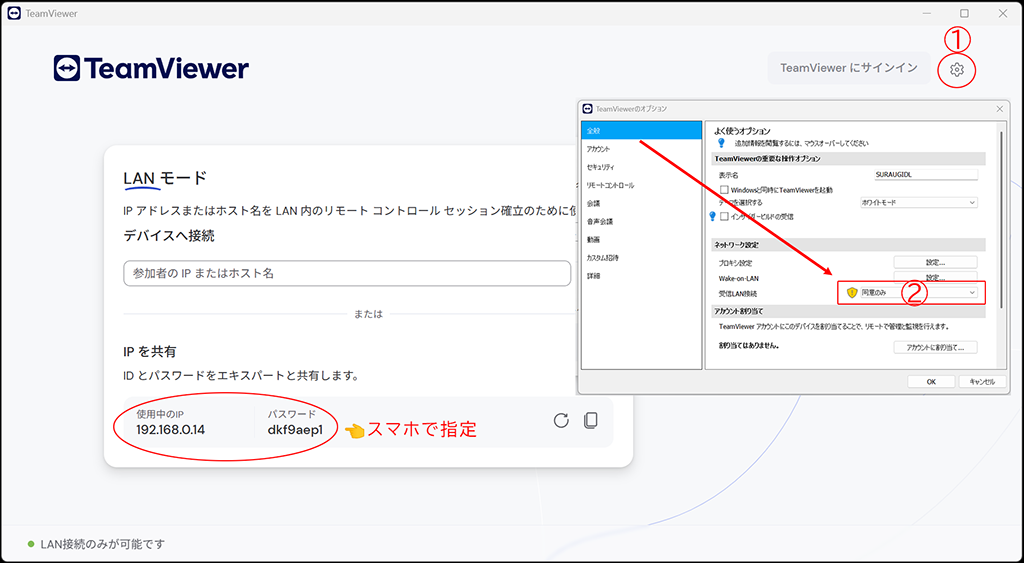The image size is (1024, 563).
Task: Click the green LAN status dot
Action: pyautogui.click(x=31, y=544)
